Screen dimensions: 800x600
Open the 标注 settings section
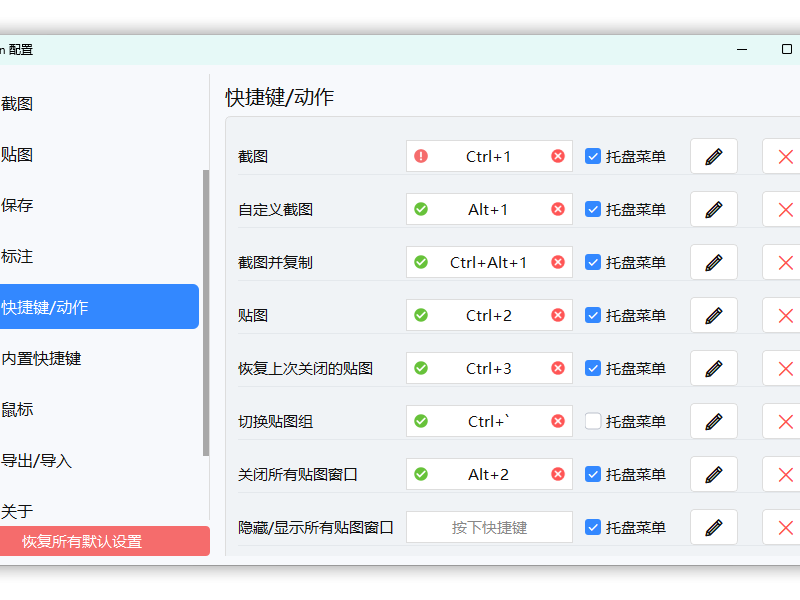(x=99, y=256)
